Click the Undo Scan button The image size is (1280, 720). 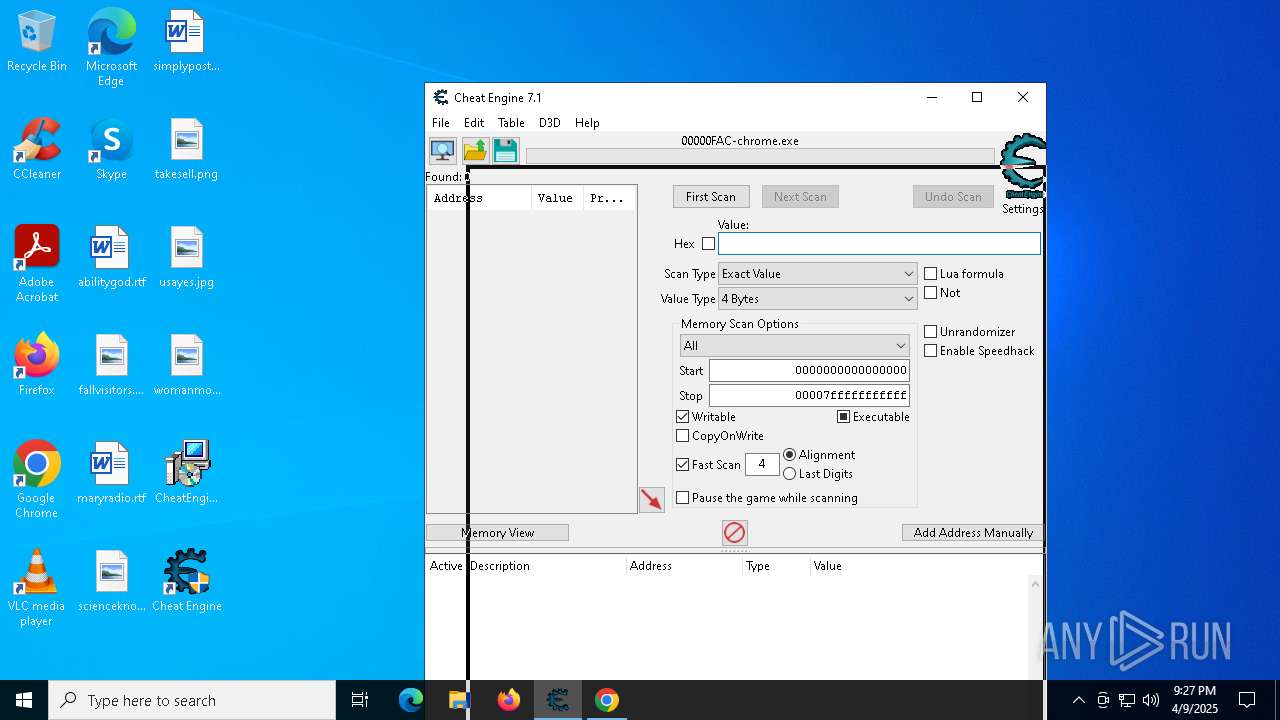953,197
